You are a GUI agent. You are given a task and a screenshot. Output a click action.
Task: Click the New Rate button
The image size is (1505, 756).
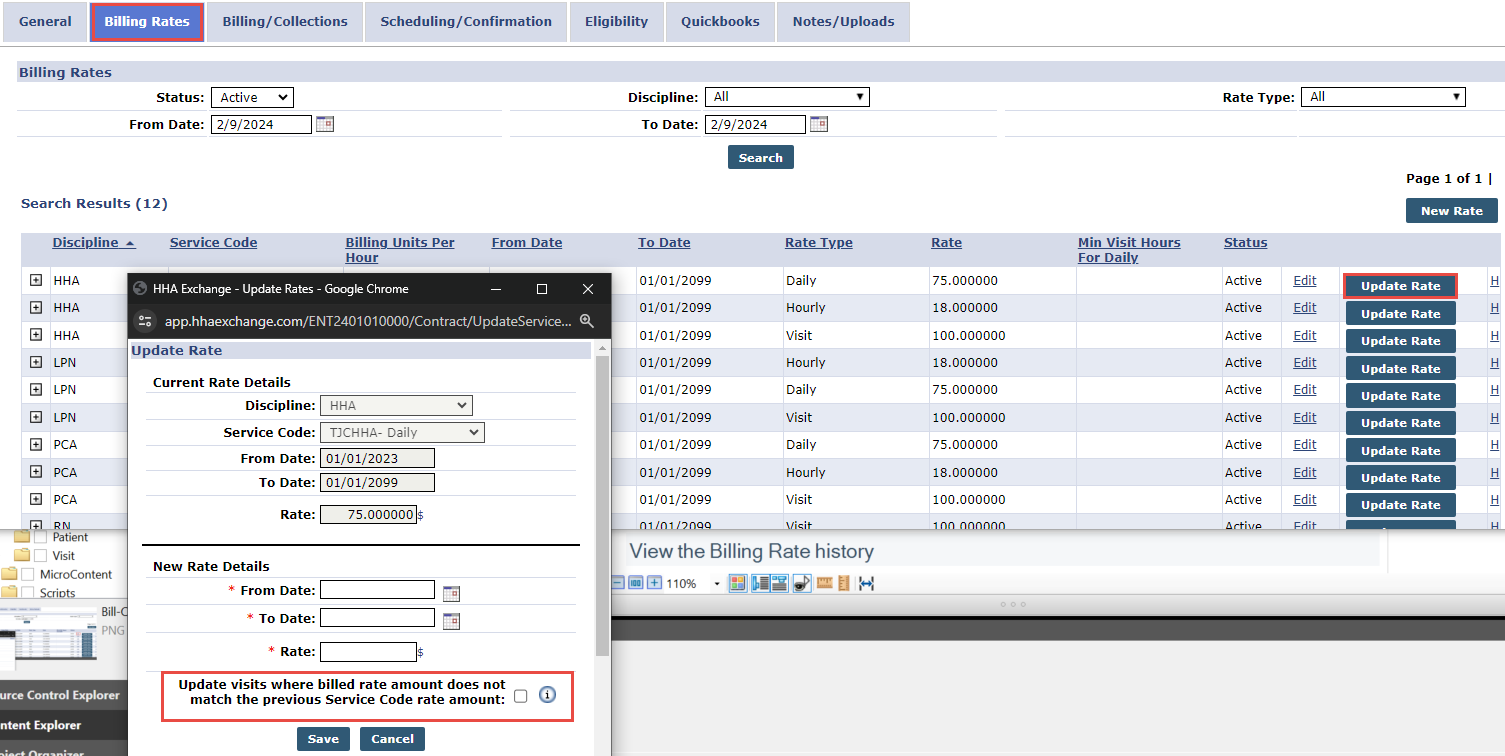pos(1452,211)
